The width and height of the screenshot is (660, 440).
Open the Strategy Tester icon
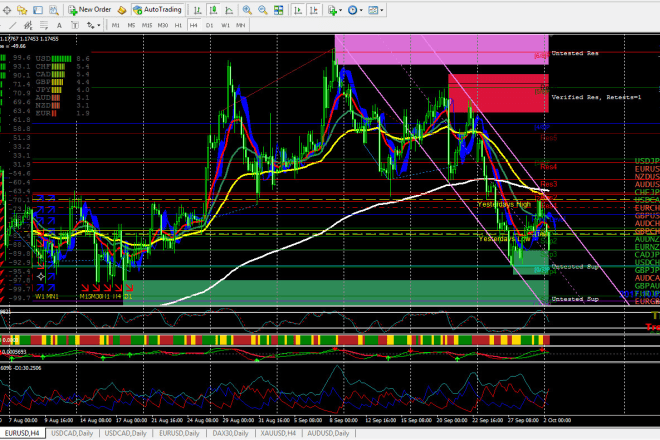click(53, 10)
